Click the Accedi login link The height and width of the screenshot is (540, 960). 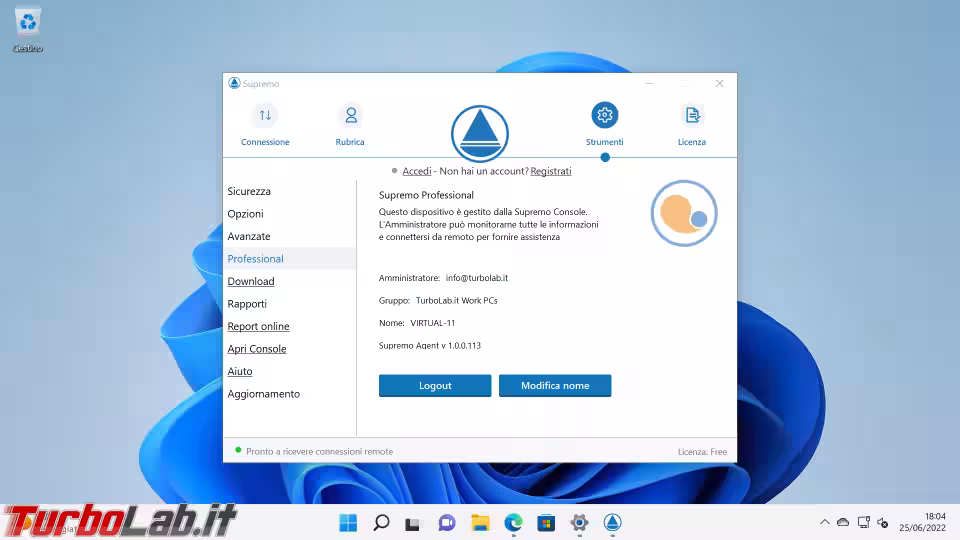coord(417,171)
